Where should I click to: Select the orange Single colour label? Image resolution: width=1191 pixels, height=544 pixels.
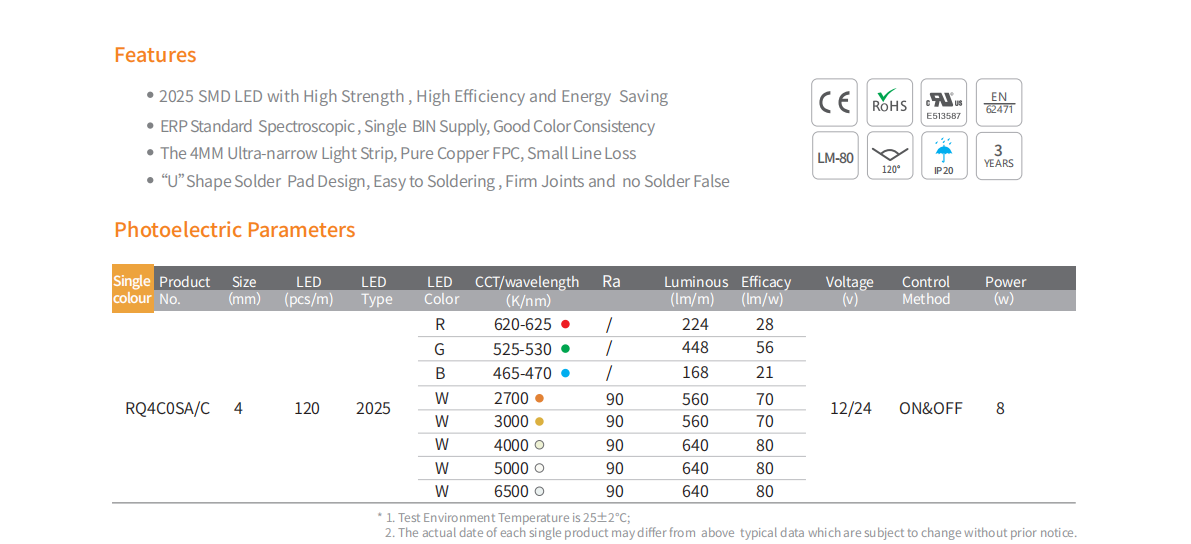point(132,289)
